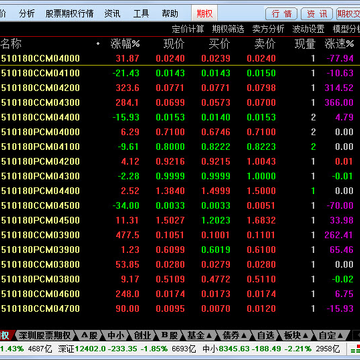Sort by the 涨速% column header
The height and width of the screenshot is (360, 360).
point(339,44)
